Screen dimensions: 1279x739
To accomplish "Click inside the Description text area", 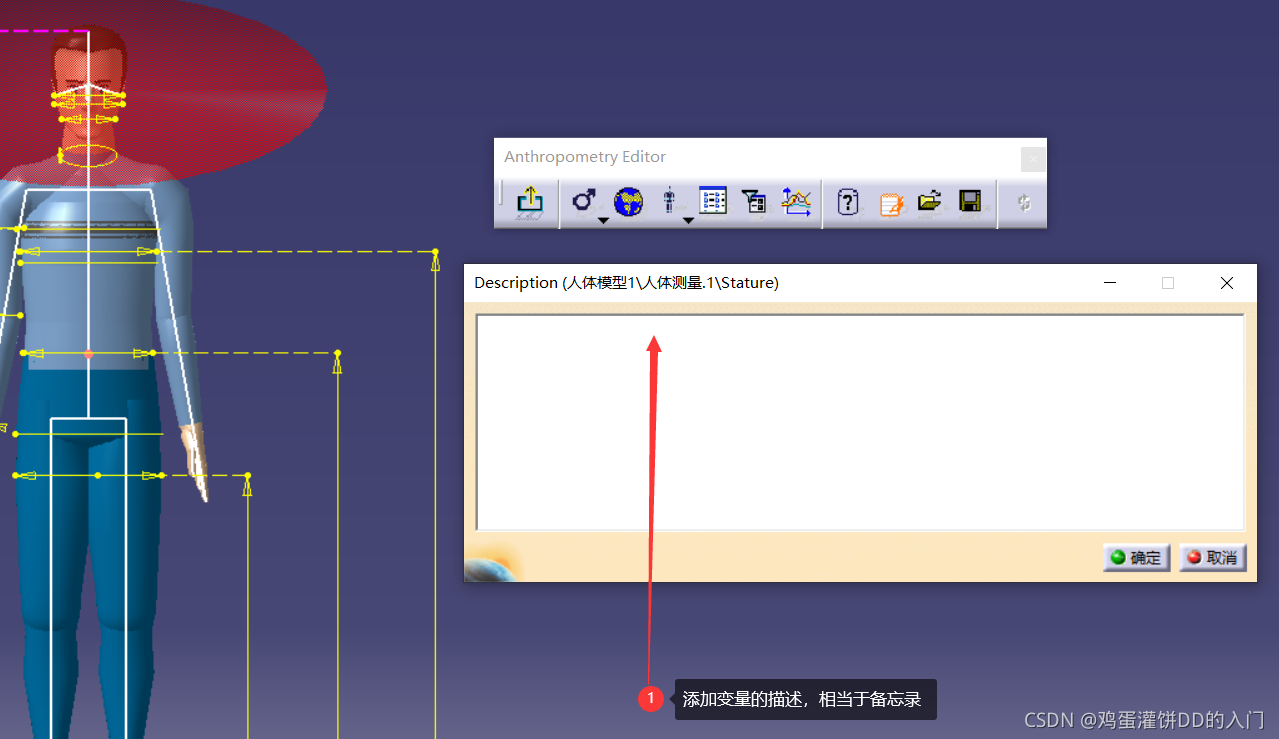I will pyautogui.click(x=860, y=422).
